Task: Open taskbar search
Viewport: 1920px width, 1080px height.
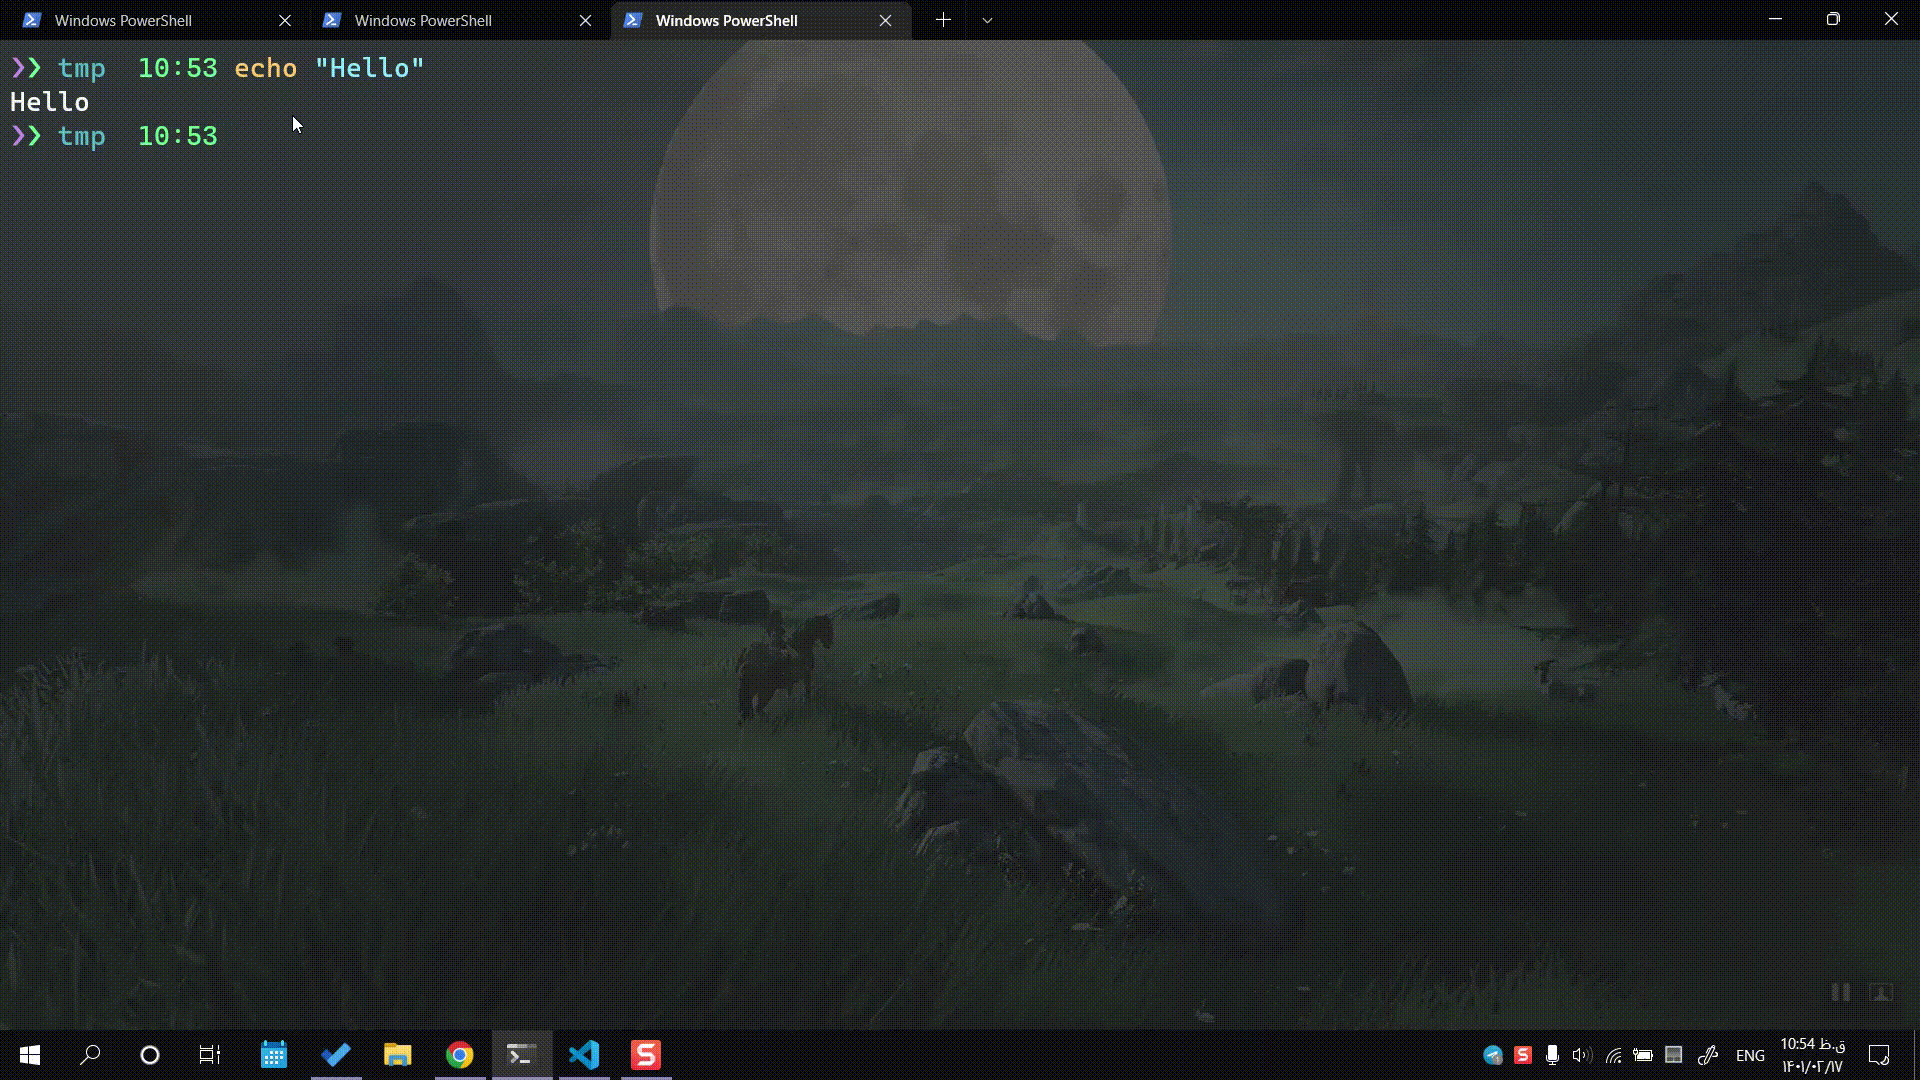Action: [x=90, y=1055]
